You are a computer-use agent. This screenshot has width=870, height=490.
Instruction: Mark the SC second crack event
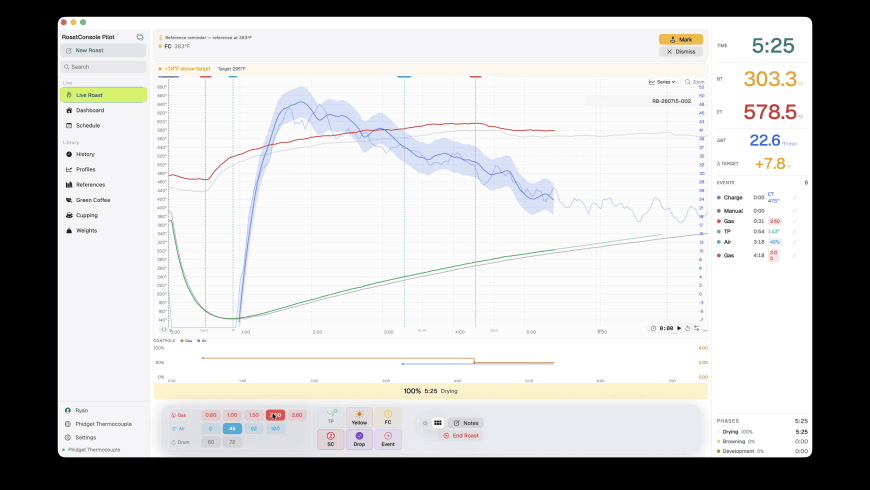click(x=331, y=439)
